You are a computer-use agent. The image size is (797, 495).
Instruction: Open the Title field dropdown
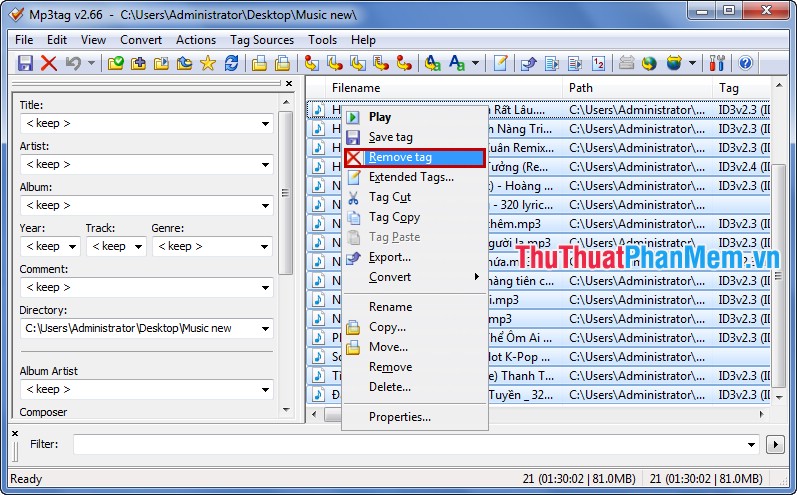click(x=265, y=123)
